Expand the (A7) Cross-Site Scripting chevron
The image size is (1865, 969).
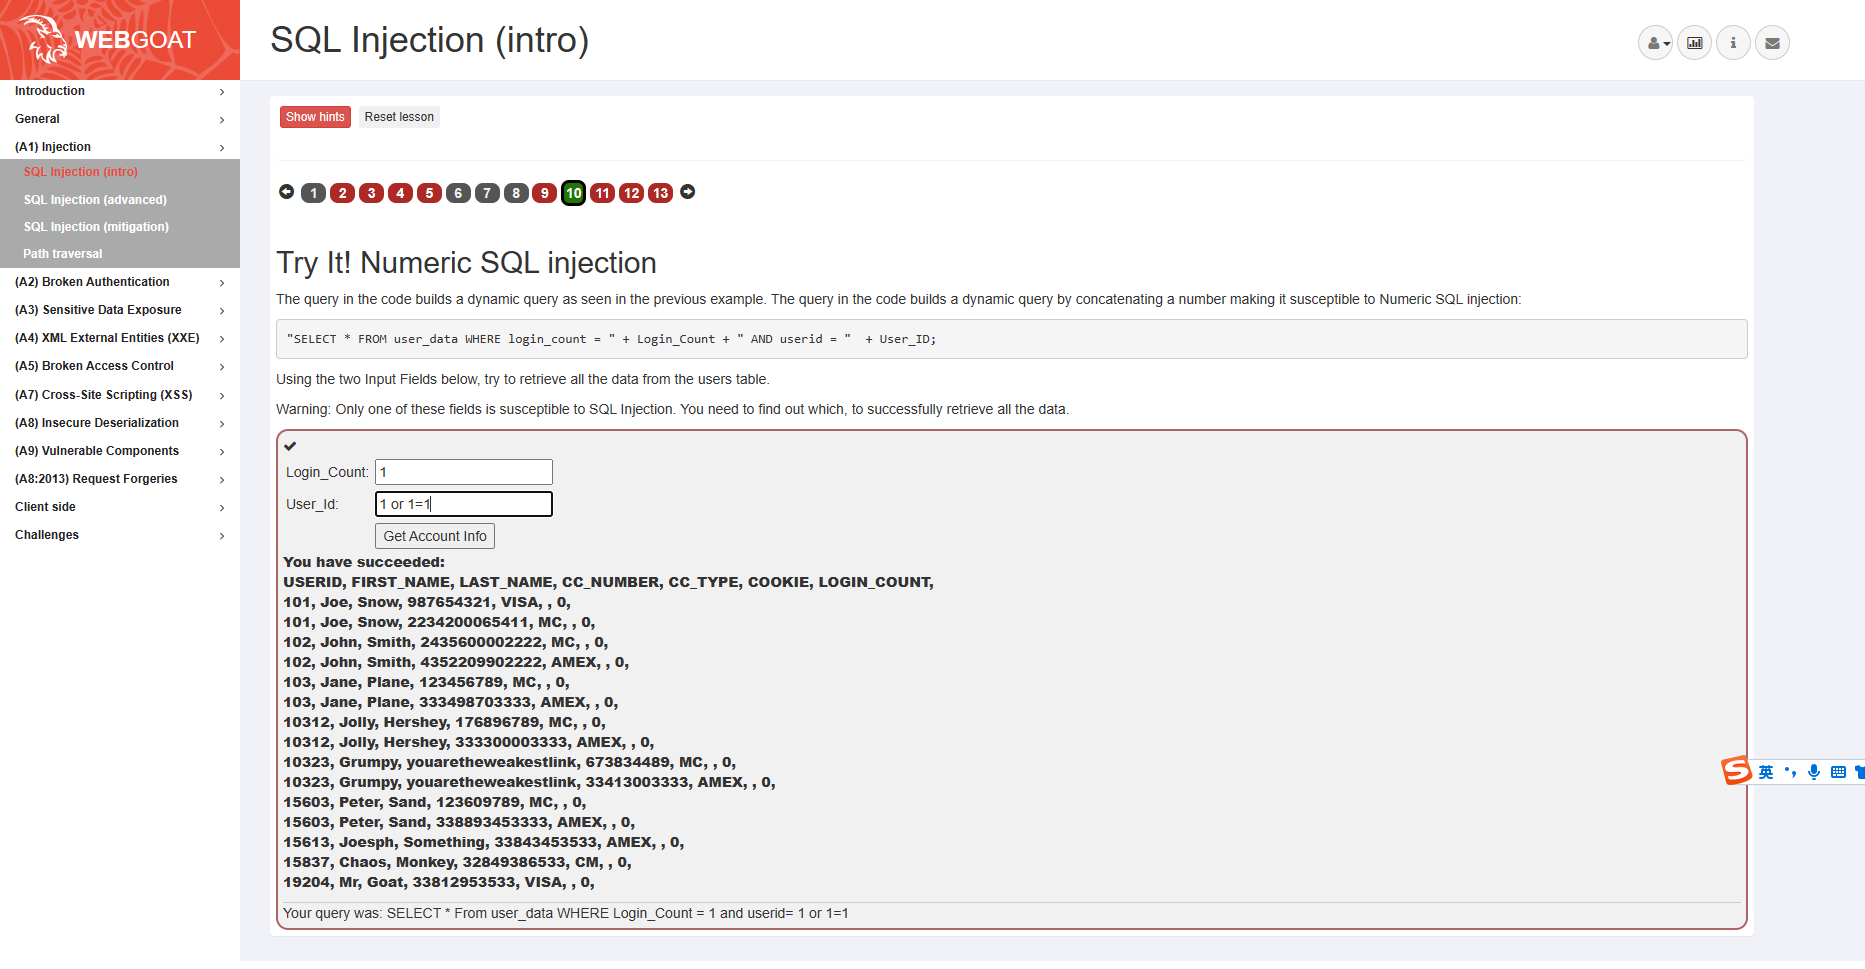pyautogui.click(x=222, y=396)
